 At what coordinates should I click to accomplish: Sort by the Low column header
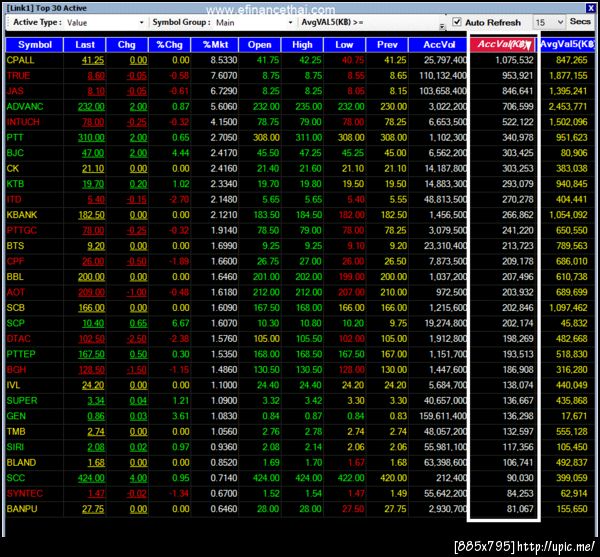click(x=344, y=45)
